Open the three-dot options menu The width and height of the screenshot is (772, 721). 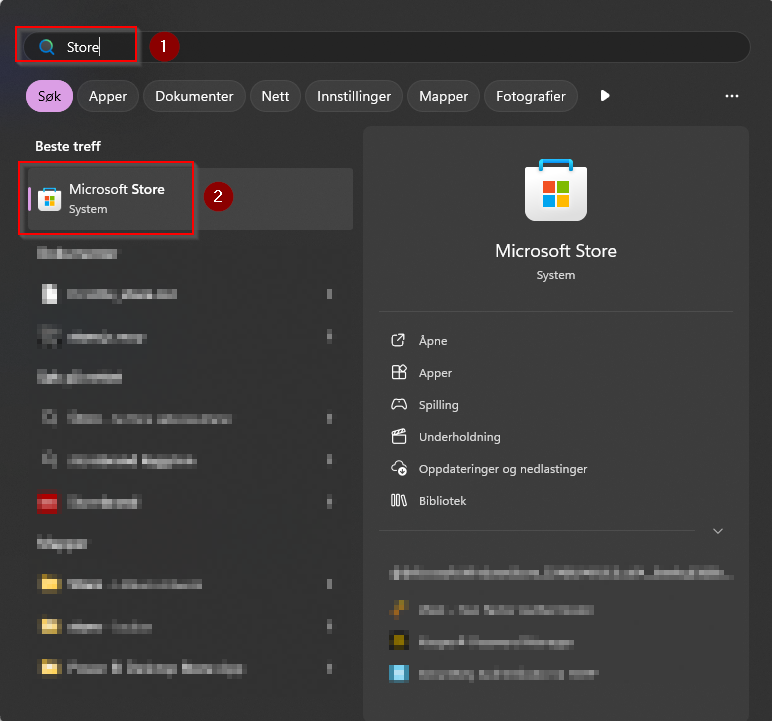[x=732, y=96]
